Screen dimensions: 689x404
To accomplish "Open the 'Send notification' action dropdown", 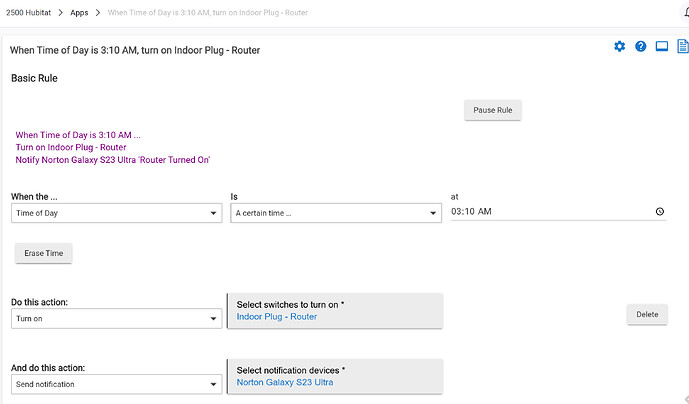I will pyautogui.click(x=116, y=384).
